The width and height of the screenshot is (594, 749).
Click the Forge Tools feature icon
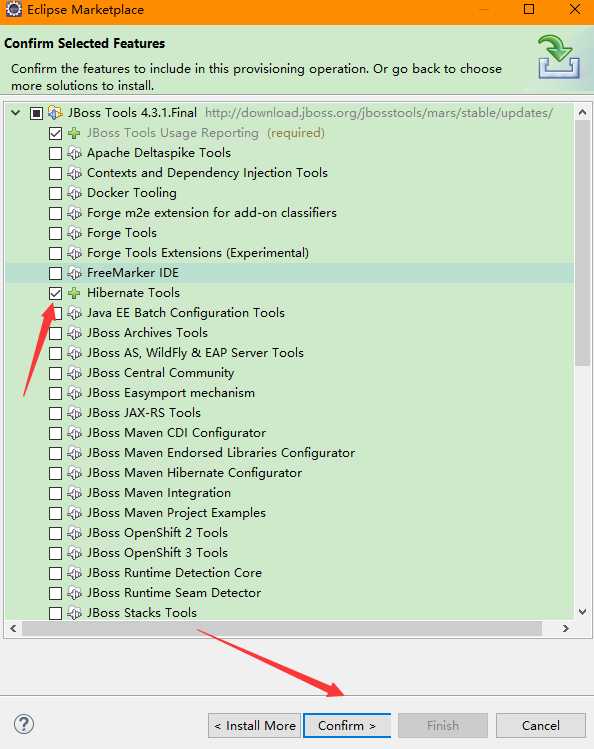(74, 234)
